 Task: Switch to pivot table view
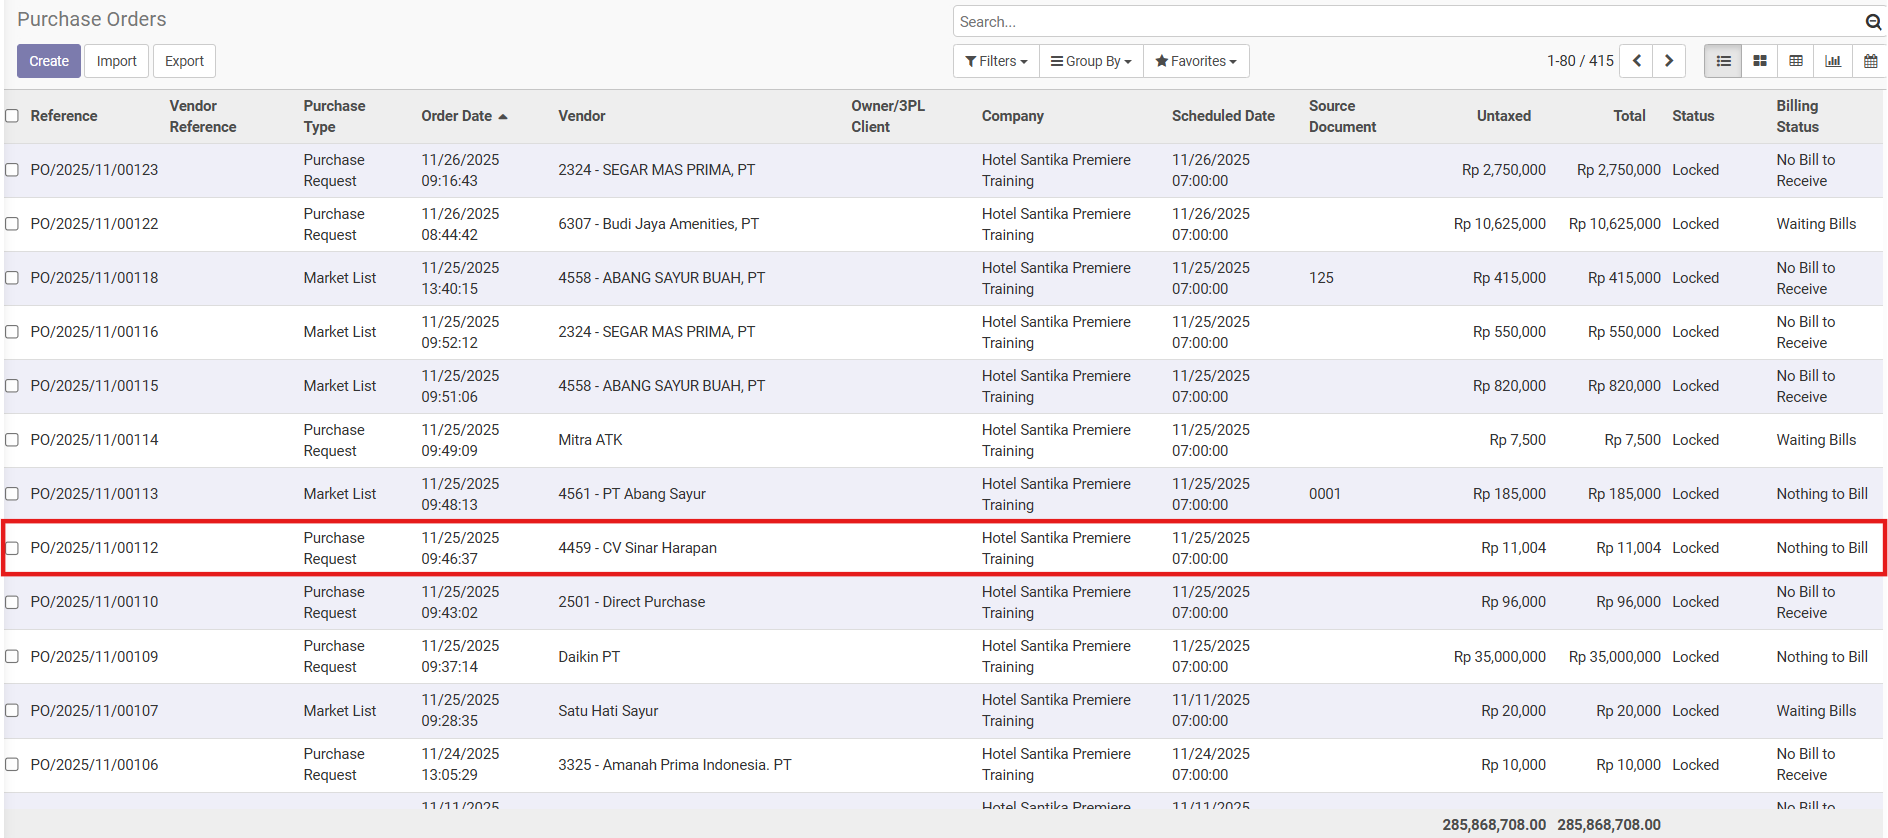pos(1796,61)
